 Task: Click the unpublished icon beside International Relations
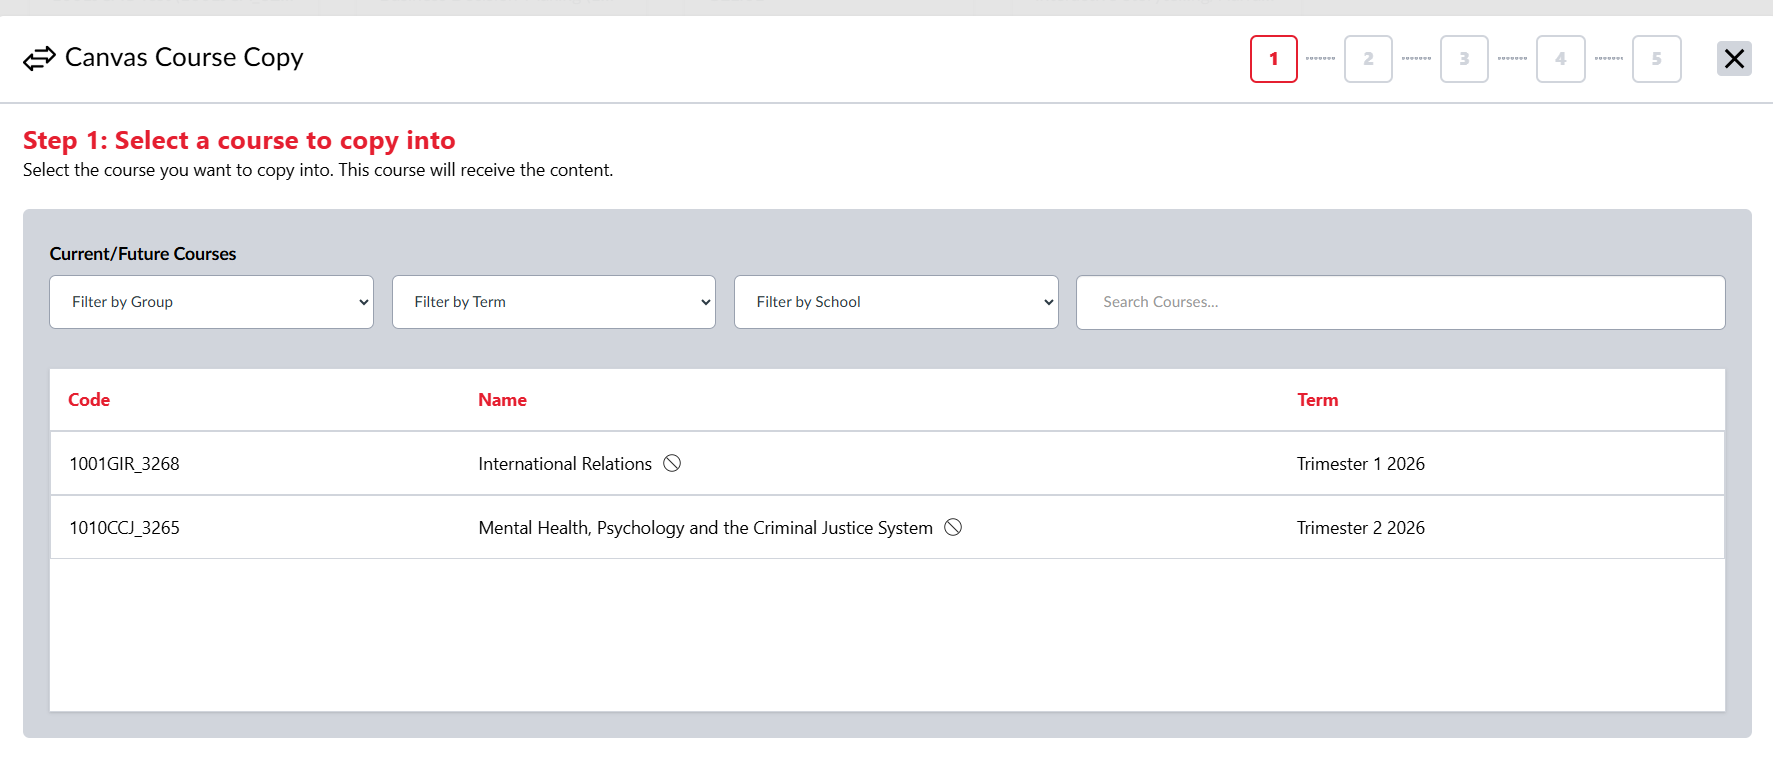tap(672, 463)
